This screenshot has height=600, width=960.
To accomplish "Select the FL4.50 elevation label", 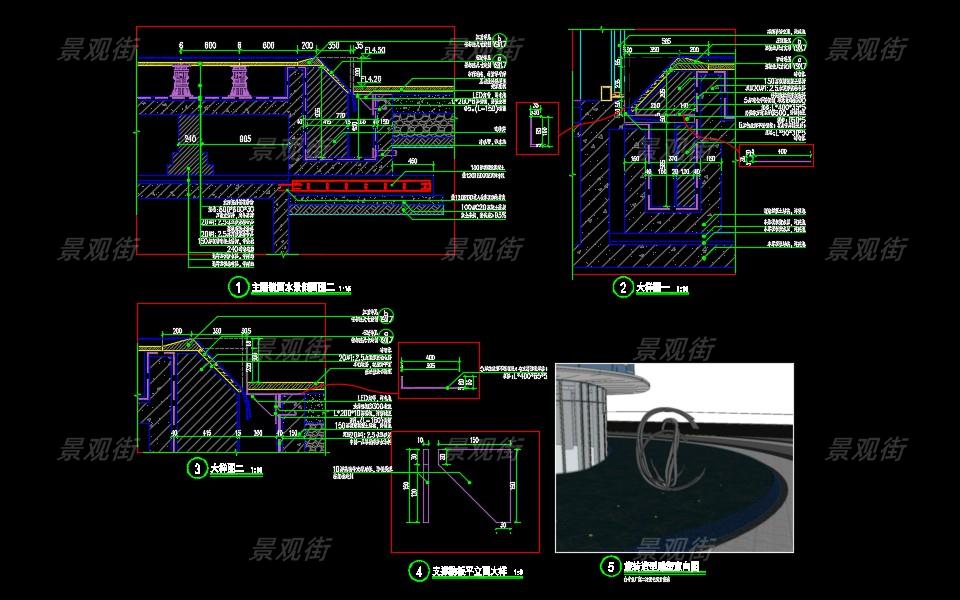I will click(376, 48).
